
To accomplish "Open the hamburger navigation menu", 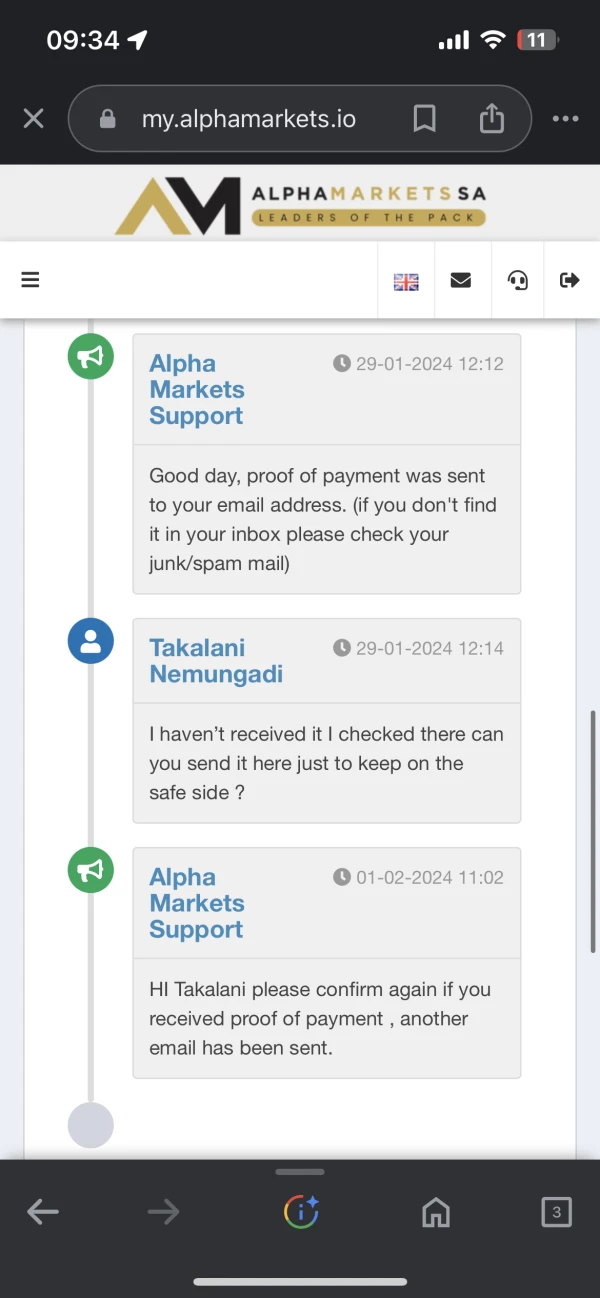I will pos(30,280).
